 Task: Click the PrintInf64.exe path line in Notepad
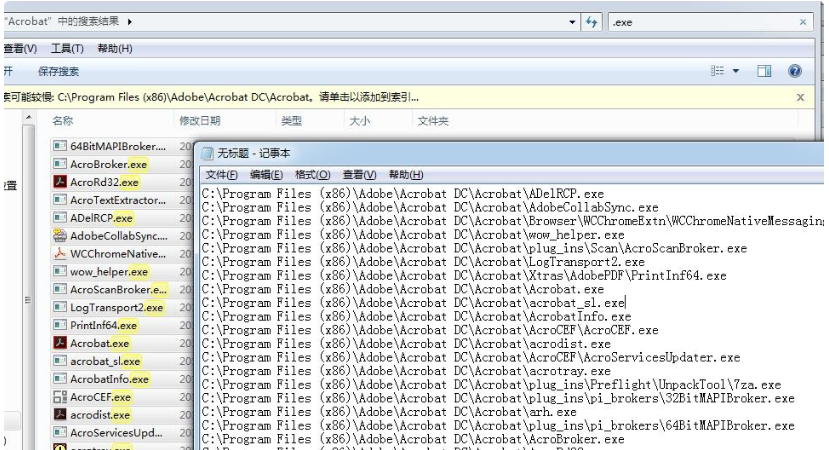pyautogui.click(x=464, y=275)
